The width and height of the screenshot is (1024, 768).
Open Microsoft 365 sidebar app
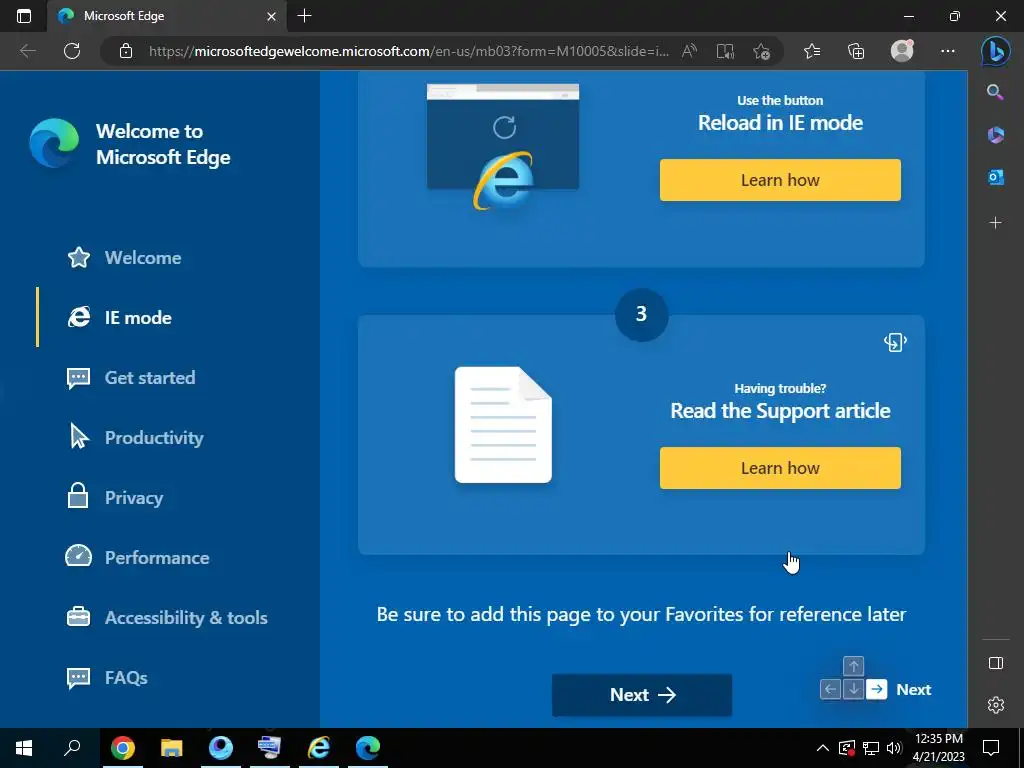click(995, 135)
